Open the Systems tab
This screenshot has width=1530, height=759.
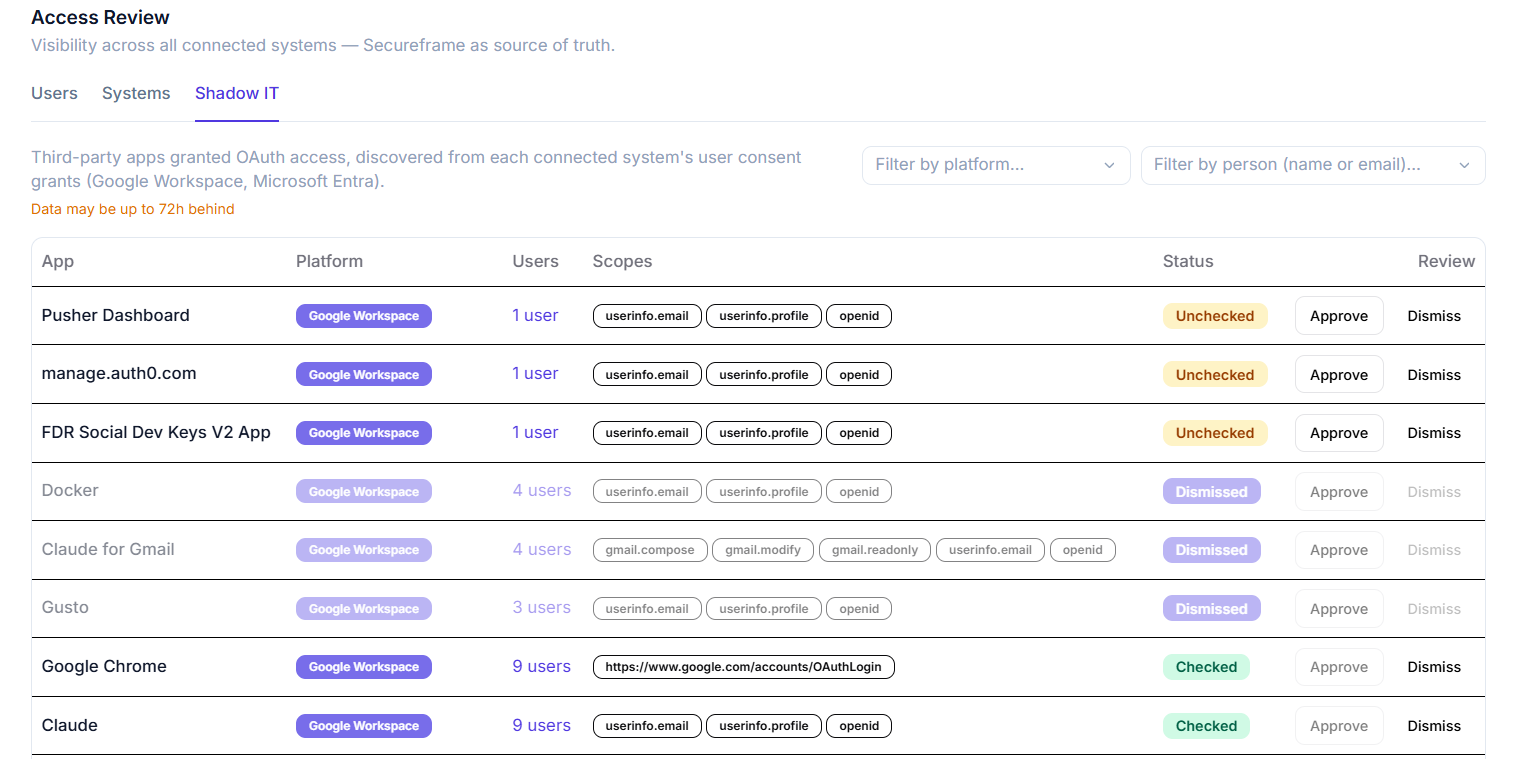[x=136, y=93]
